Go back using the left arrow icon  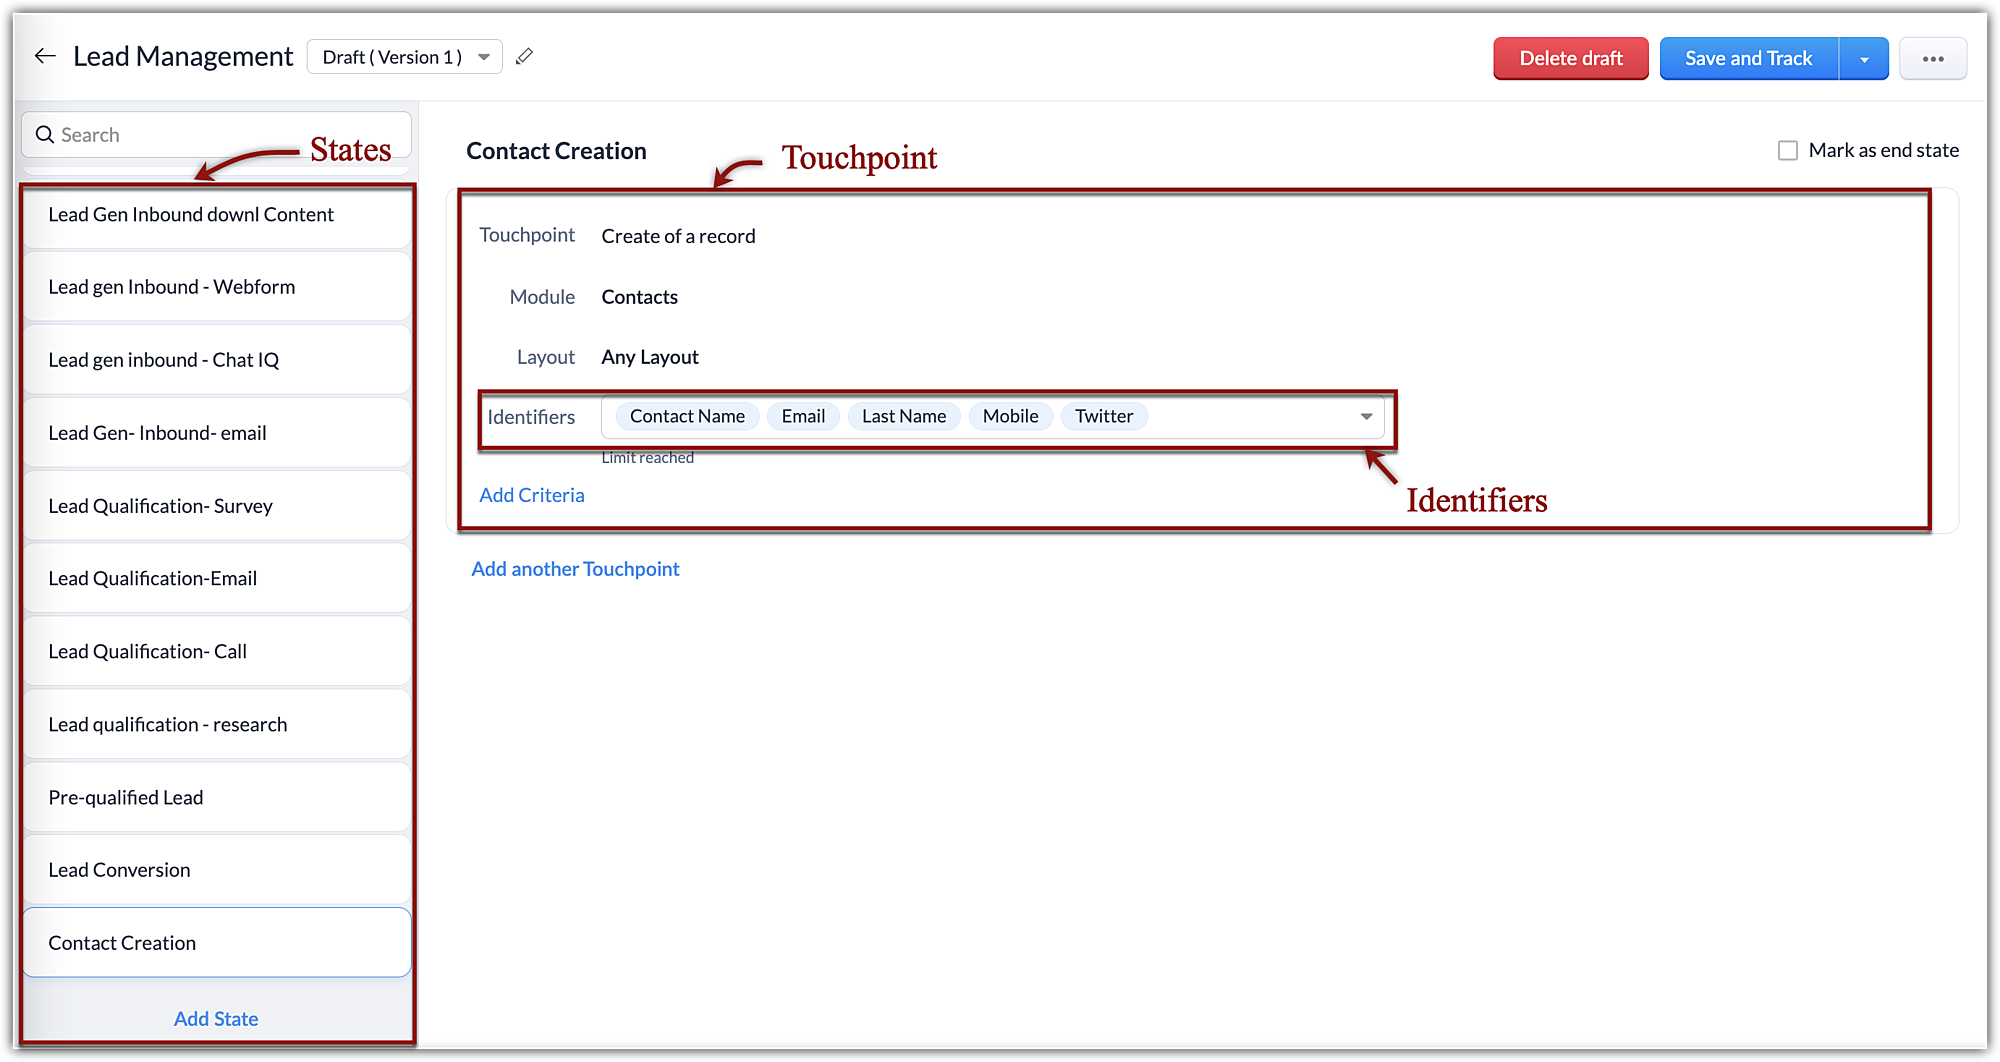coord(45,56)
